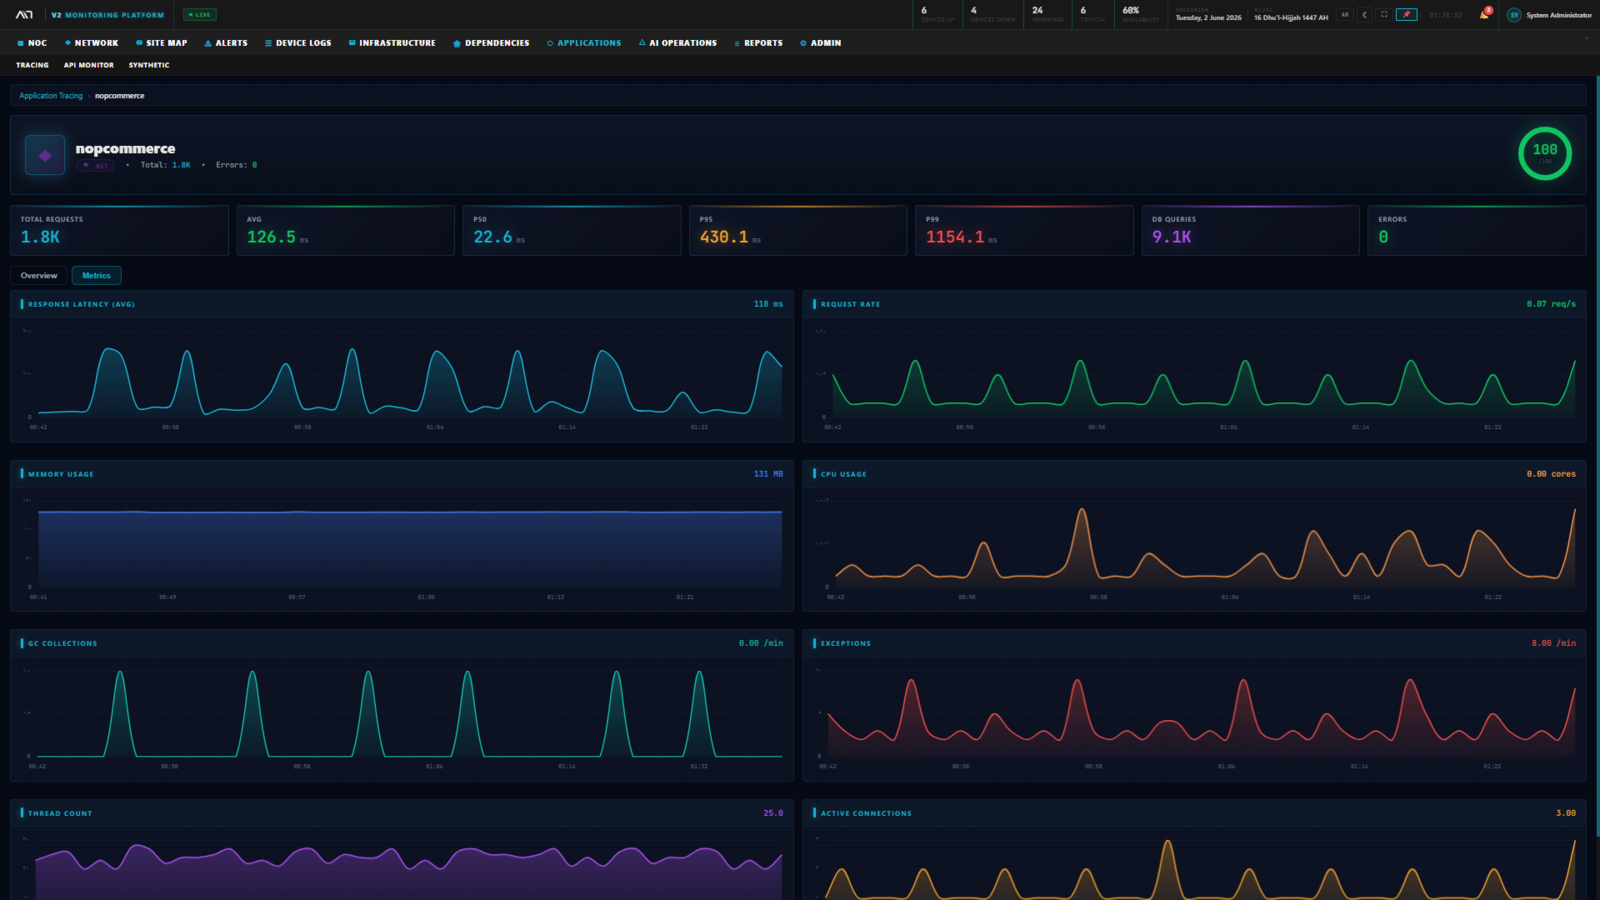Image resolution: width=1600 pixels, height=900 pixels.
Task: Click the Exceptions chart title
Action: point(845,643)
